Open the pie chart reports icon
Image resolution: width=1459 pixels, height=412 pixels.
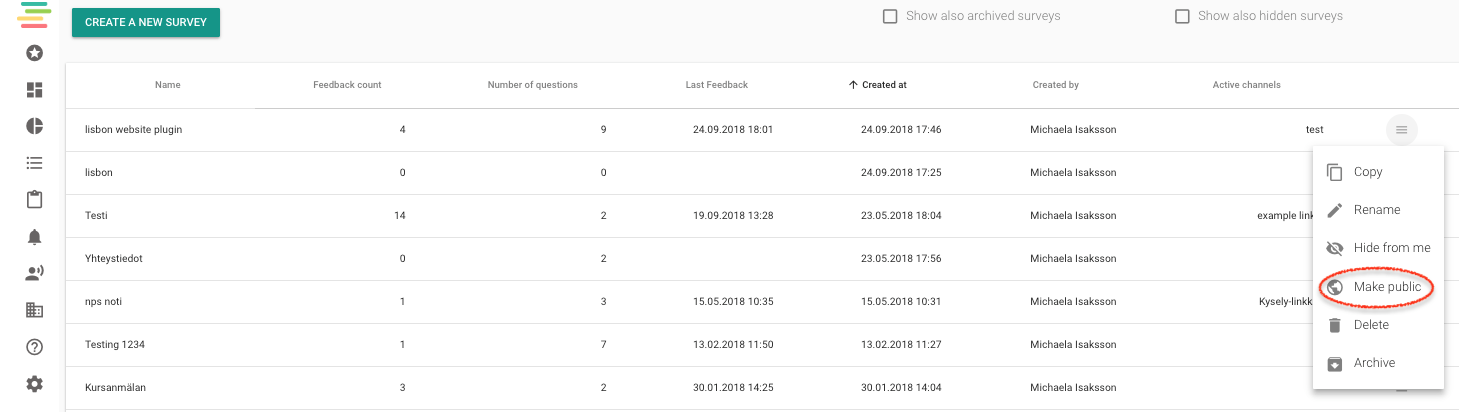(34, 126)
